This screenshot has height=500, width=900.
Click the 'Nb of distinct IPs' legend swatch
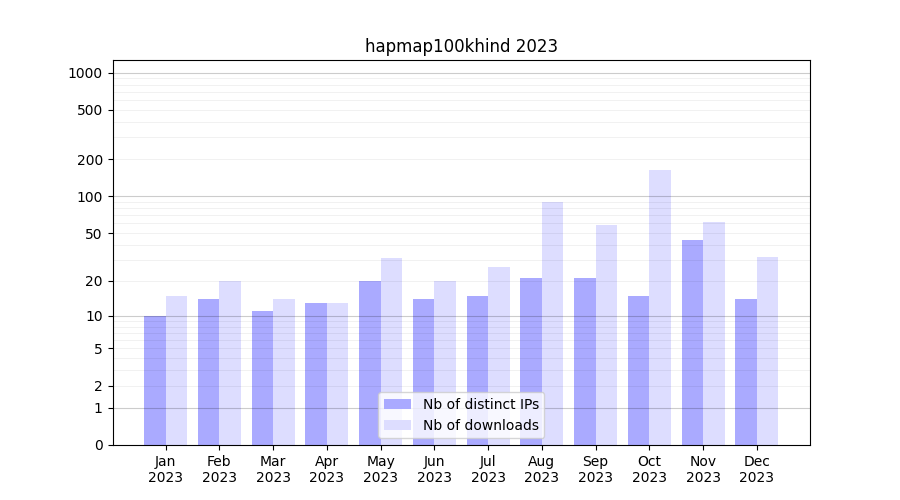[397, 404]
